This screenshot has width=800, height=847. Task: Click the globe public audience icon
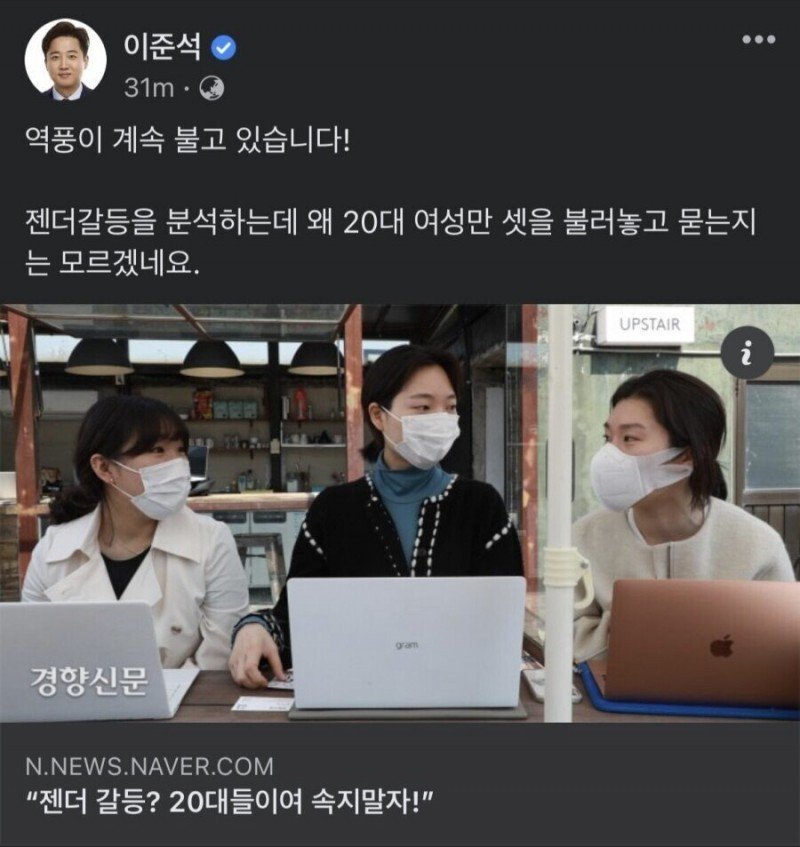(x=212, y=89)
